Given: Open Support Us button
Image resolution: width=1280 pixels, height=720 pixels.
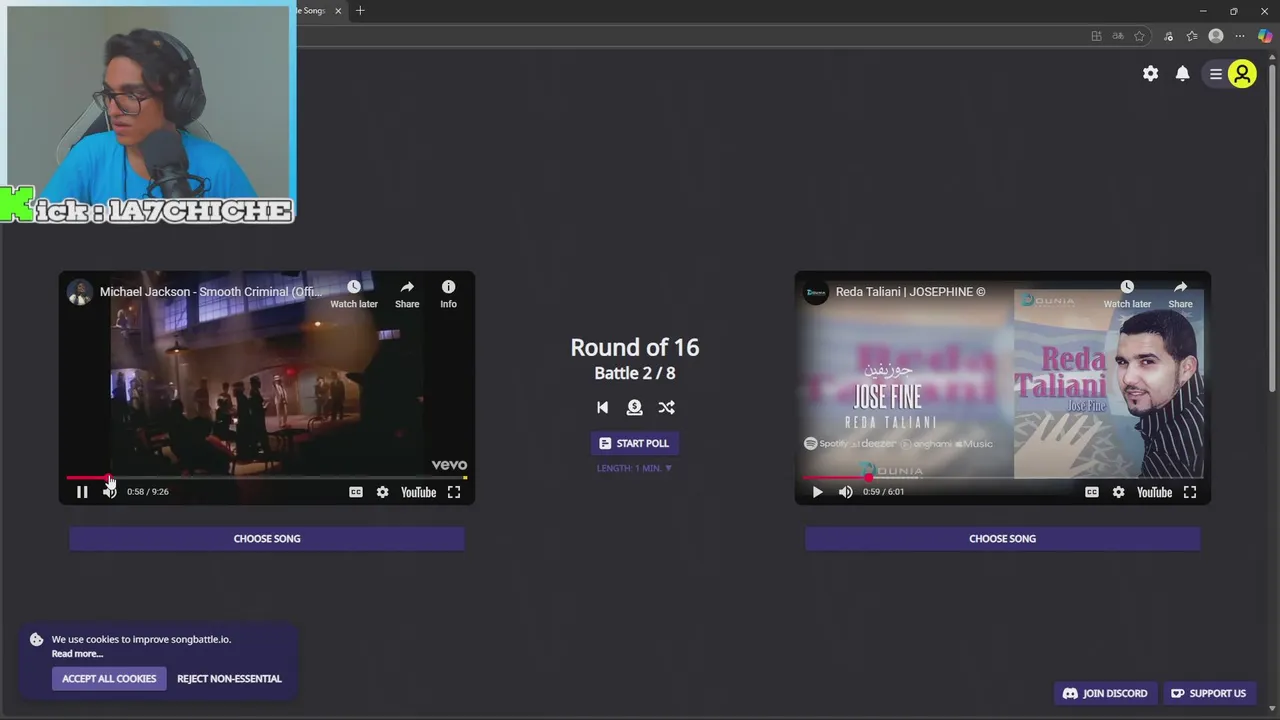Looking at the screenshot, I should [x=1208, y=693].
